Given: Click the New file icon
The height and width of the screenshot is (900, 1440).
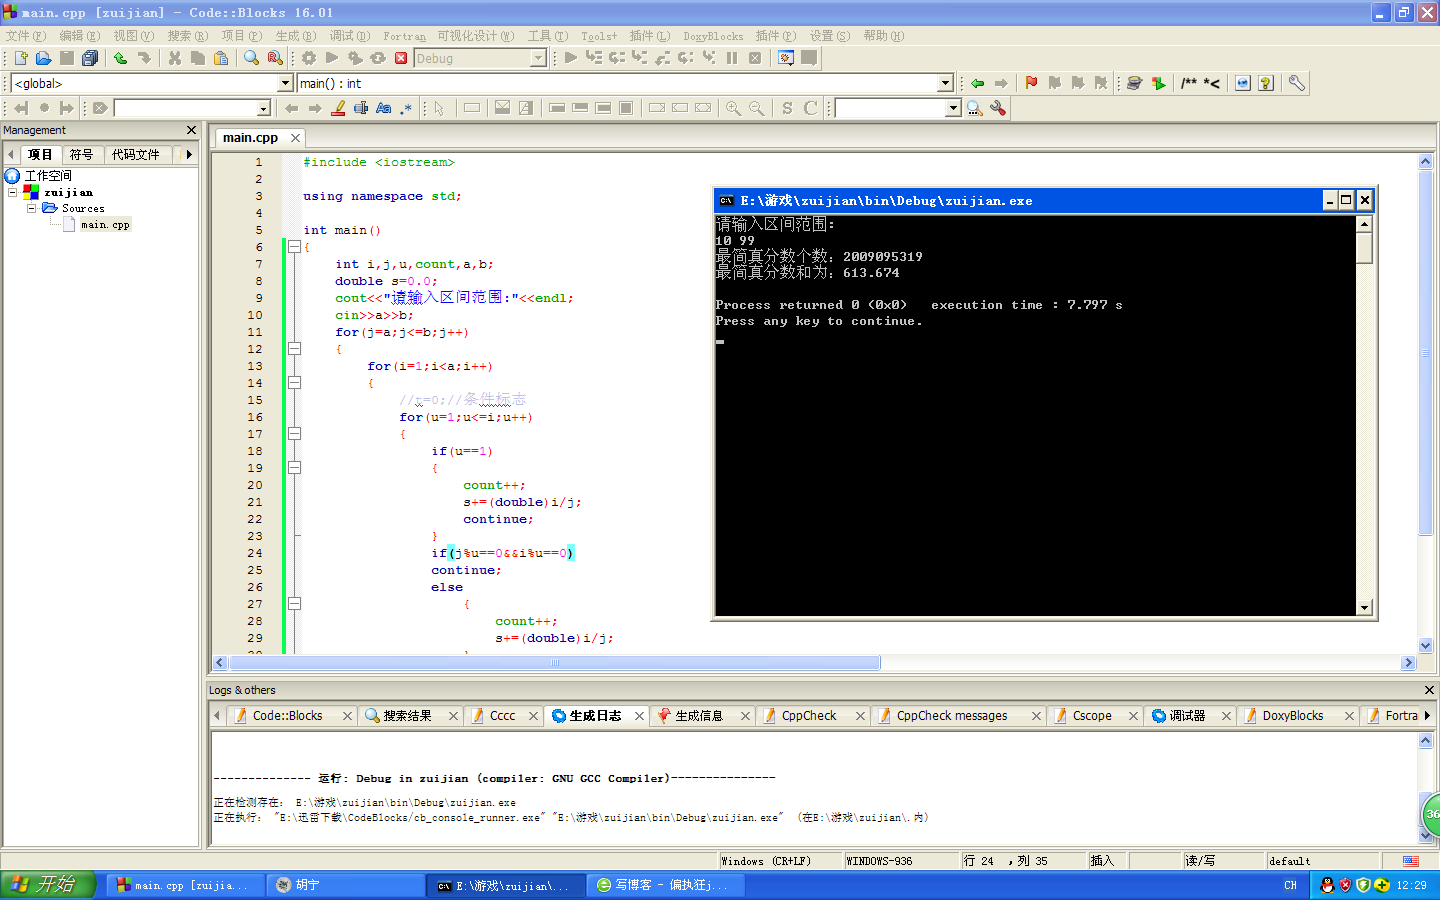Looking at the screenshot, I should [20, 58].
